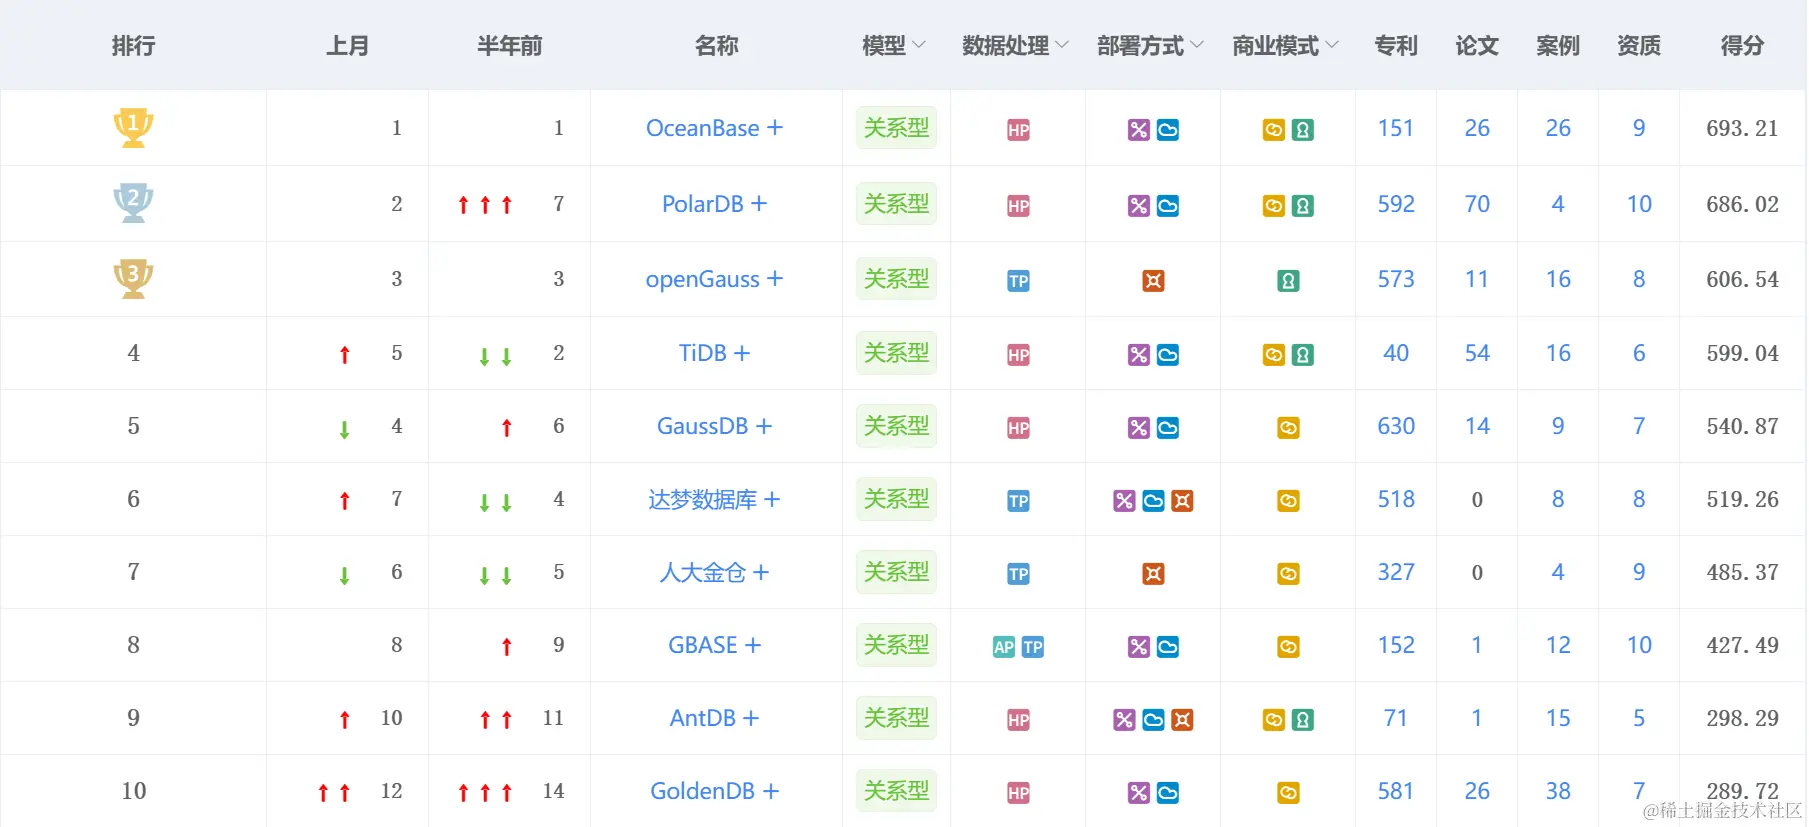Click AntDB's case count 15
The width and height of the screenshot is (1809, 827).
pos(1558,718)
